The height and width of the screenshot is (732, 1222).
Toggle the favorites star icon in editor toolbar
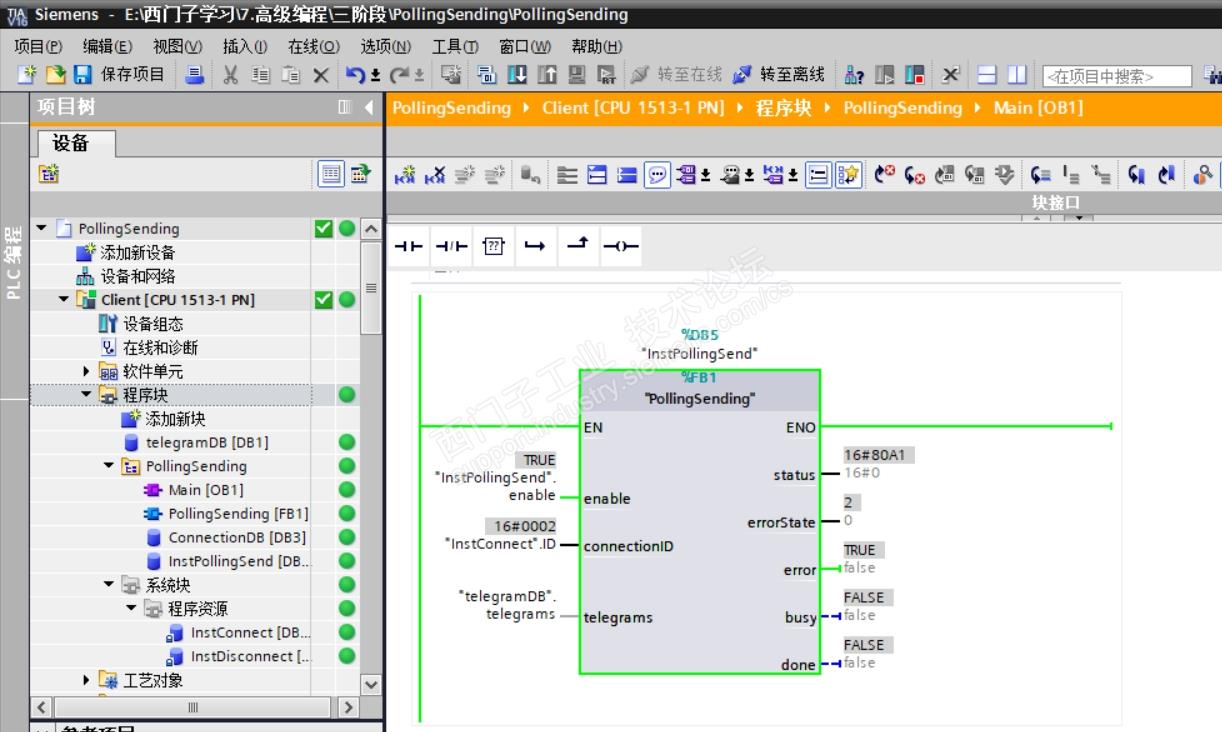[848, 175]
